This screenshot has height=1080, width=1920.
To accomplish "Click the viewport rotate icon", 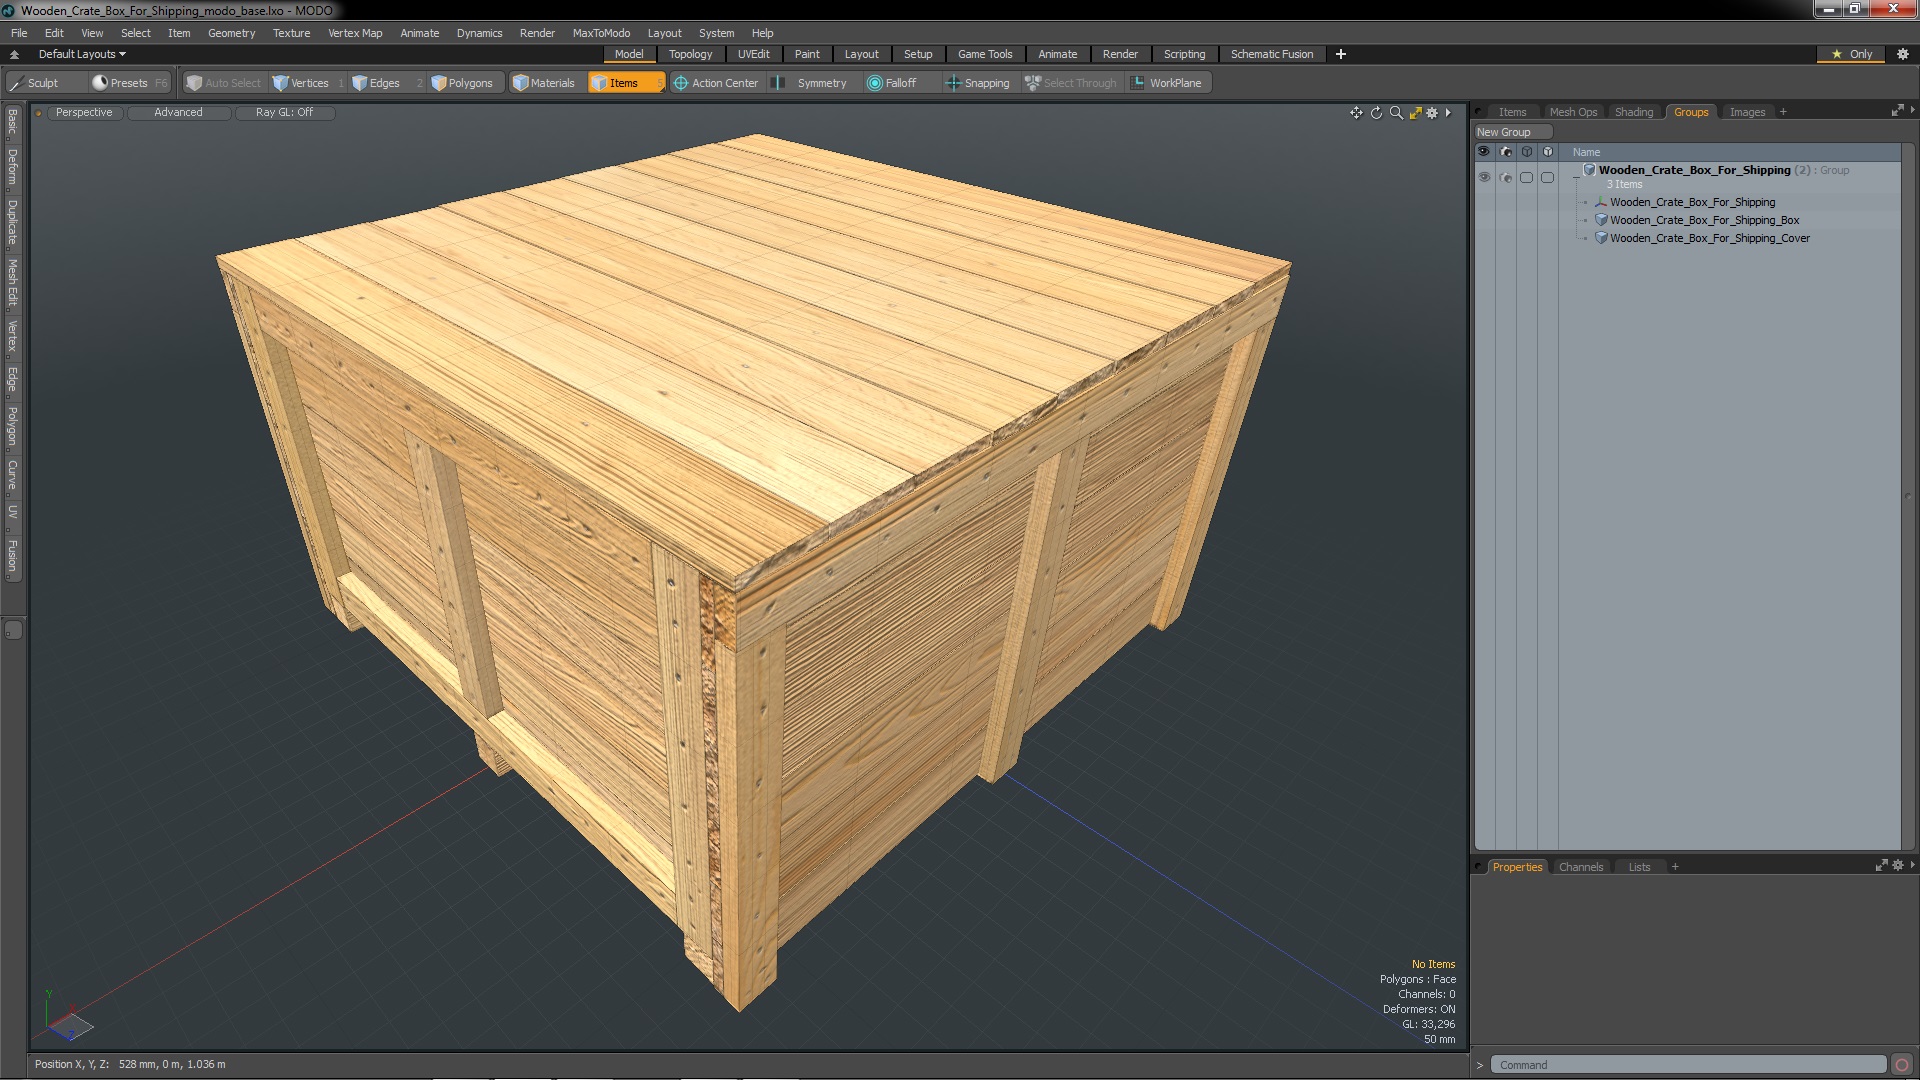I will coord(1376,113).
